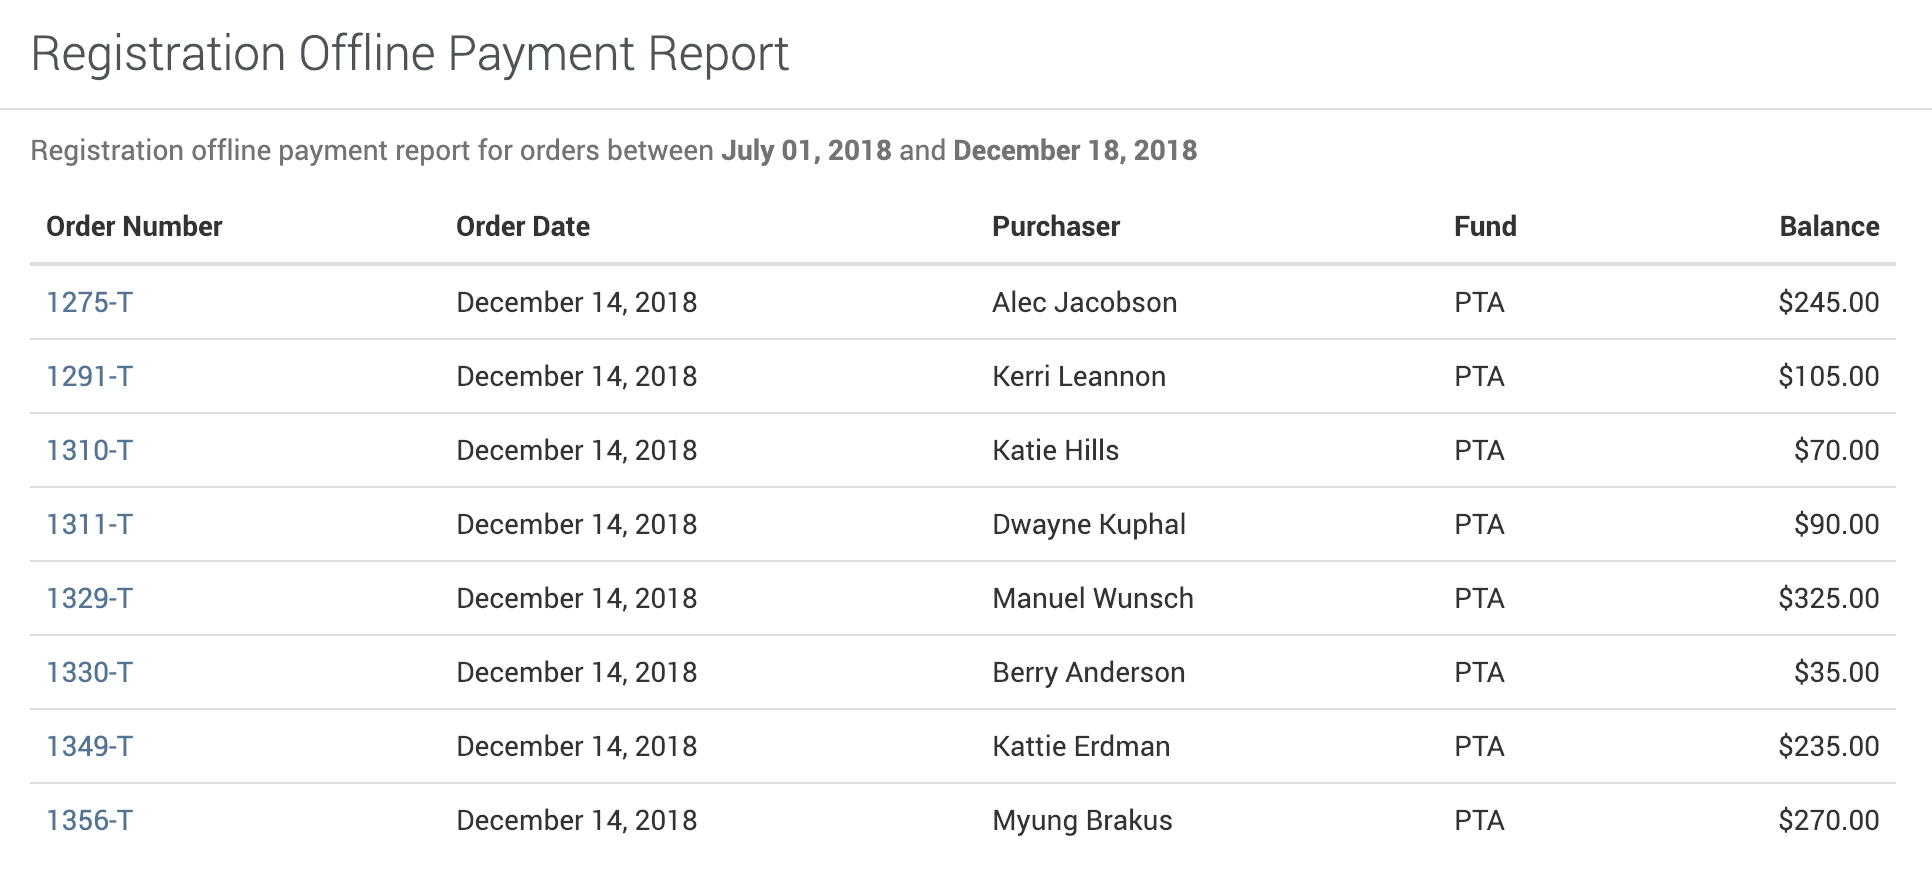Click order date in Manuel Wunsch row
Image resolution: width=1932 pixels, height=882 pixels.
coord(577,598)
